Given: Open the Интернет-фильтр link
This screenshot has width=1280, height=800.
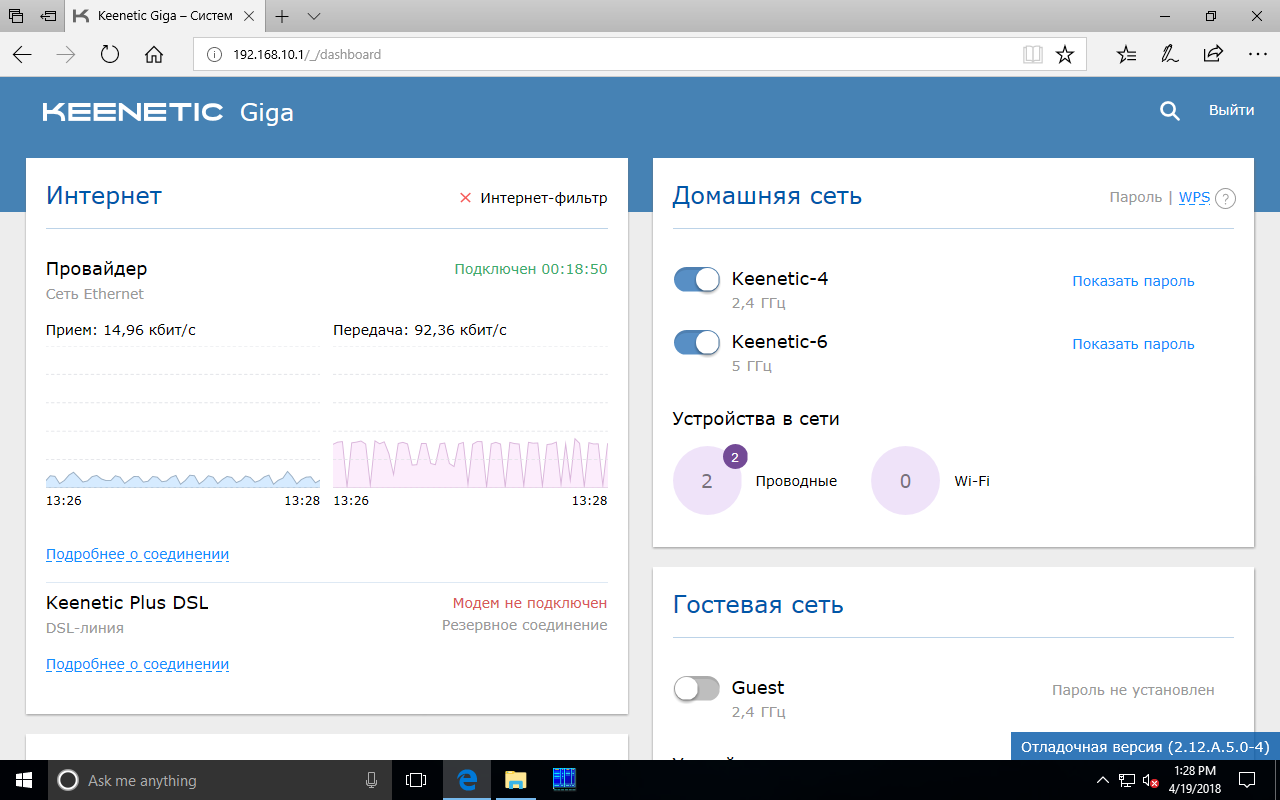Looking at the screenshot, I should (x=544, y=198).
